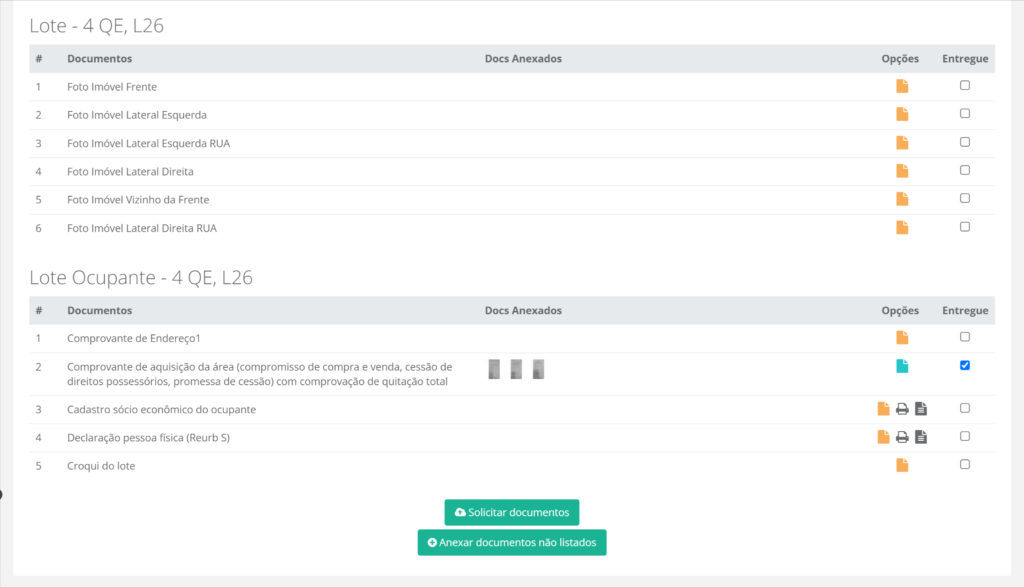The image size is (1024, 587).
Task: Click the printer icon for Declaração pessoa física
Action: [902, 437]
